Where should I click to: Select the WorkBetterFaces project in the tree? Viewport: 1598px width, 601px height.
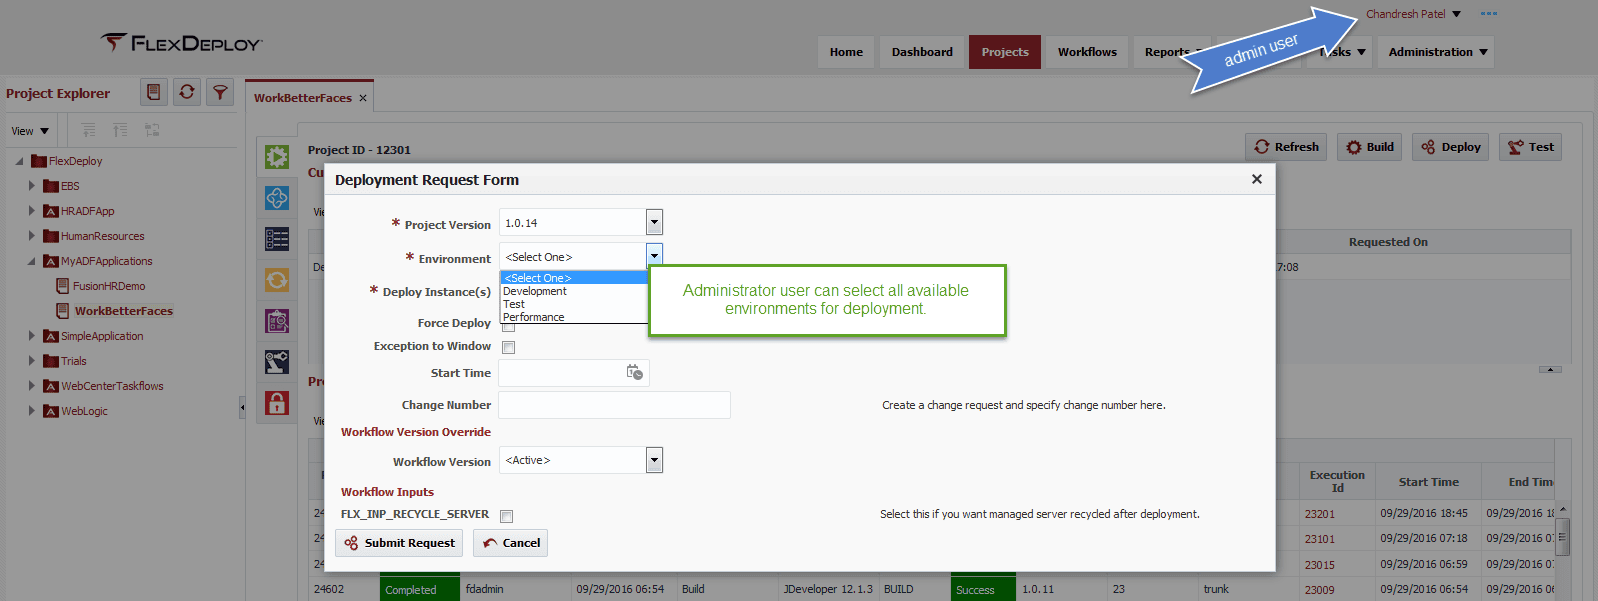click(x=123, y=311)
